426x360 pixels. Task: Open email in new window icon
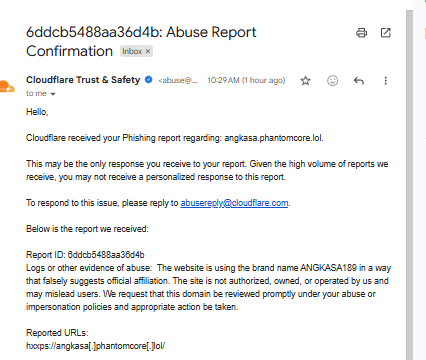pos(386,33)
